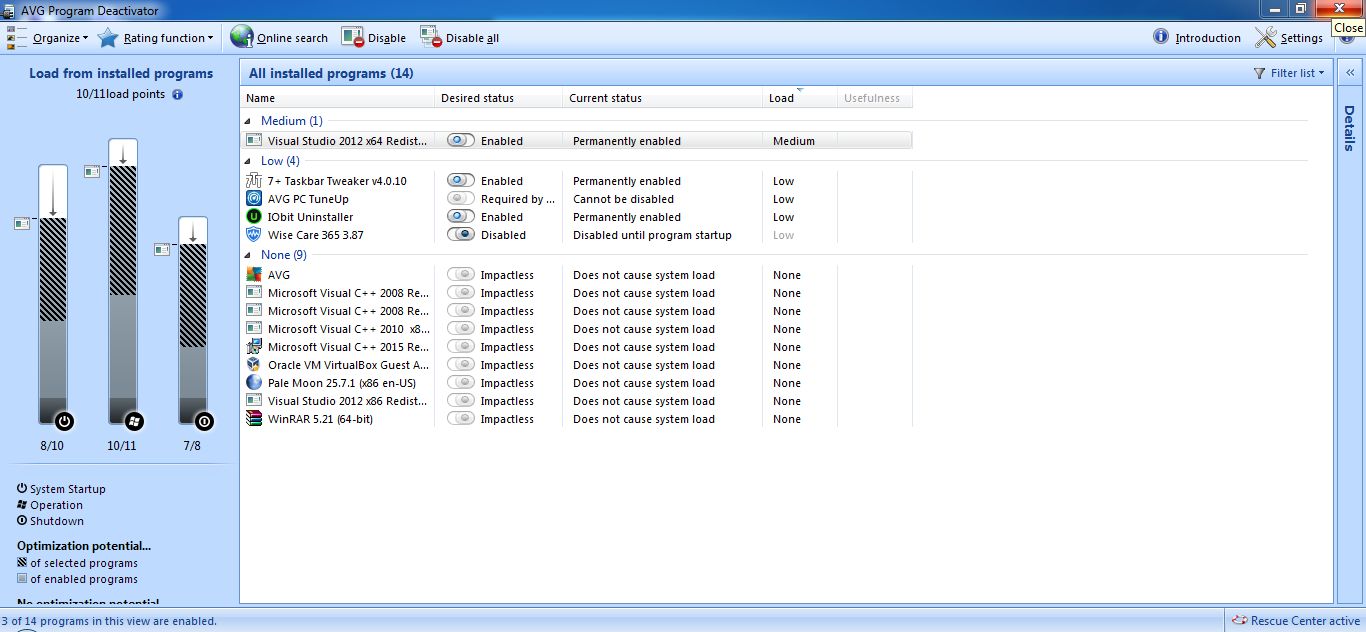The image size is (1366, 632).
Task: Select the Visual Studio 2012 x86 Redist icon
Action: 254,401
